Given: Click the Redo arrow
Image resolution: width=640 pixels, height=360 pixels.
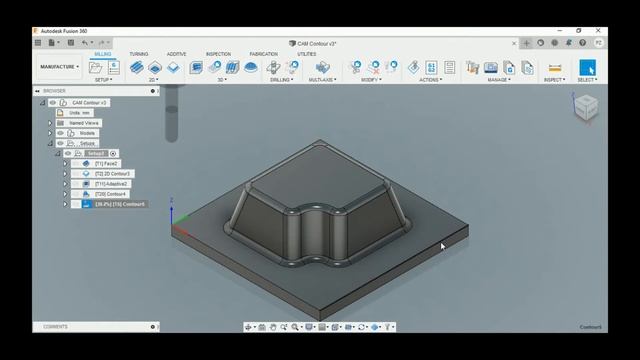Looking at the screenshot, I should [x=101, y=42].
